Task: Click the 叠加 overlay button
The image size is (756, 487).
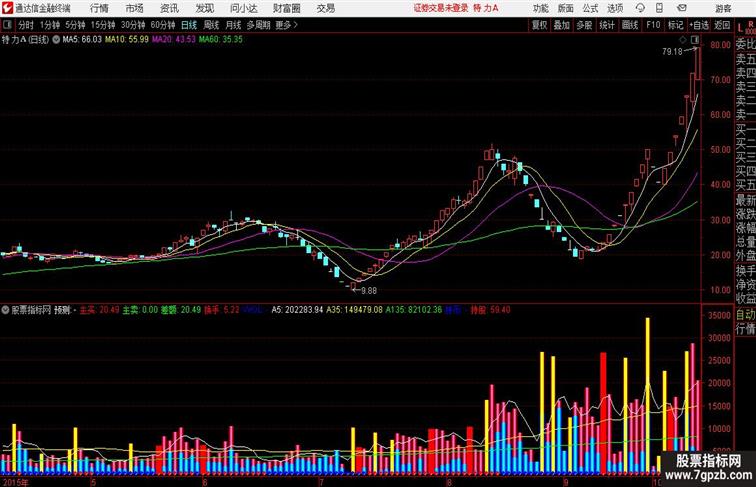Action: (x=561, y=25)
